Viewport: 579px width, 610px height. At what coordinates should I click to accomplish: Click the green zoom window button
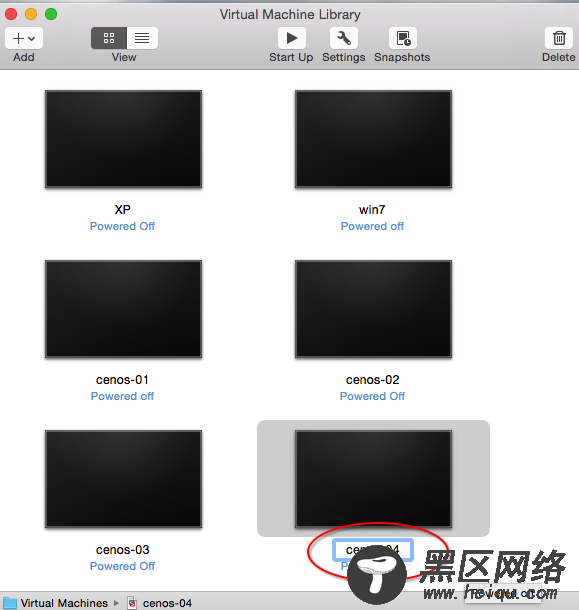click(51, 14)
